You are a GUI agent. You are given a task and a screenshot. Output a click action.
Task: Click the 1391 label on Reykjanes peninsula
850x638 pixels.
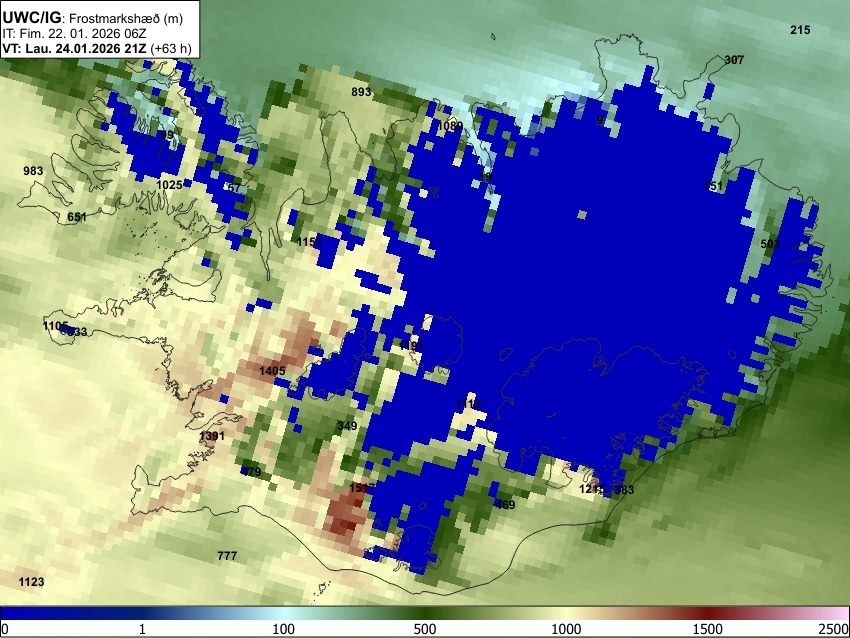pyautogui.click(x=212, y=436)
